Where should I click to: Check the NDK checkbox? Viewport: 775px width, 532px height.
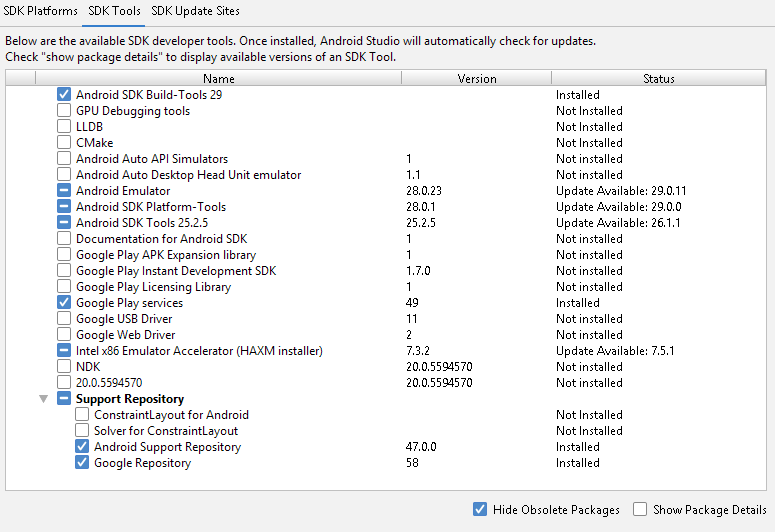click(x=64, y=366)
